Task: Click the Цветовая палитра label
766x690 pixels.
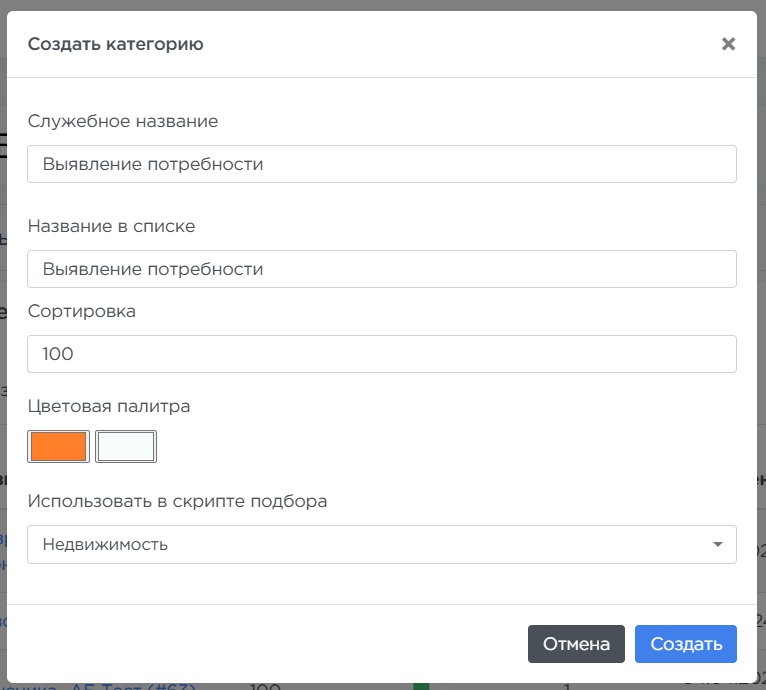Action: 109,406
